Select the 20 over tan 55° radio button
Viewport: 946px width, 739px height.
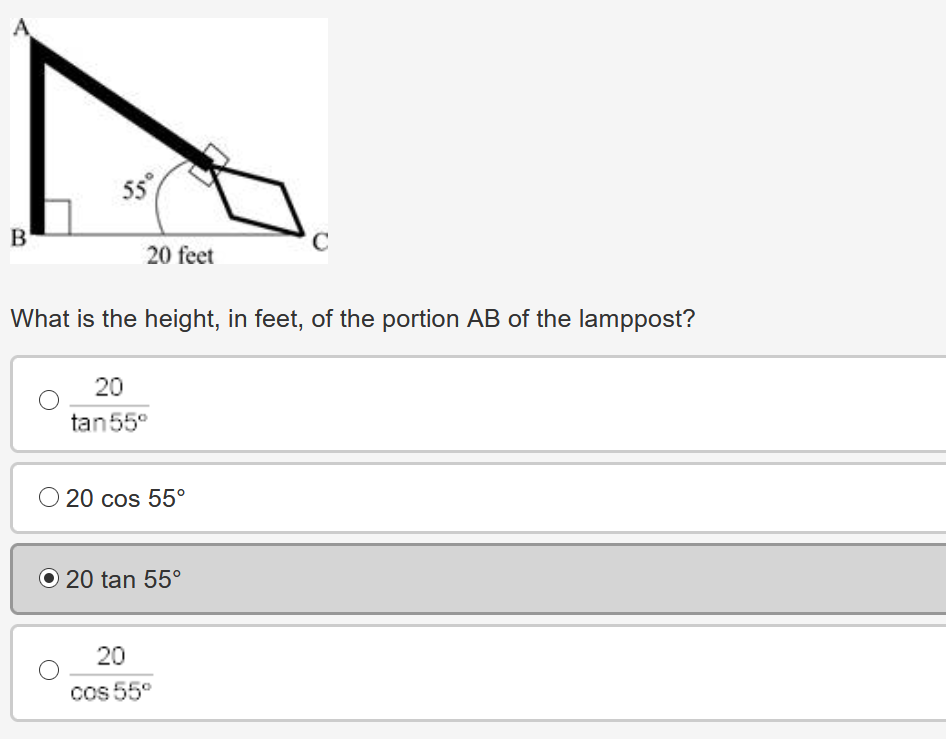click(49, 401)
